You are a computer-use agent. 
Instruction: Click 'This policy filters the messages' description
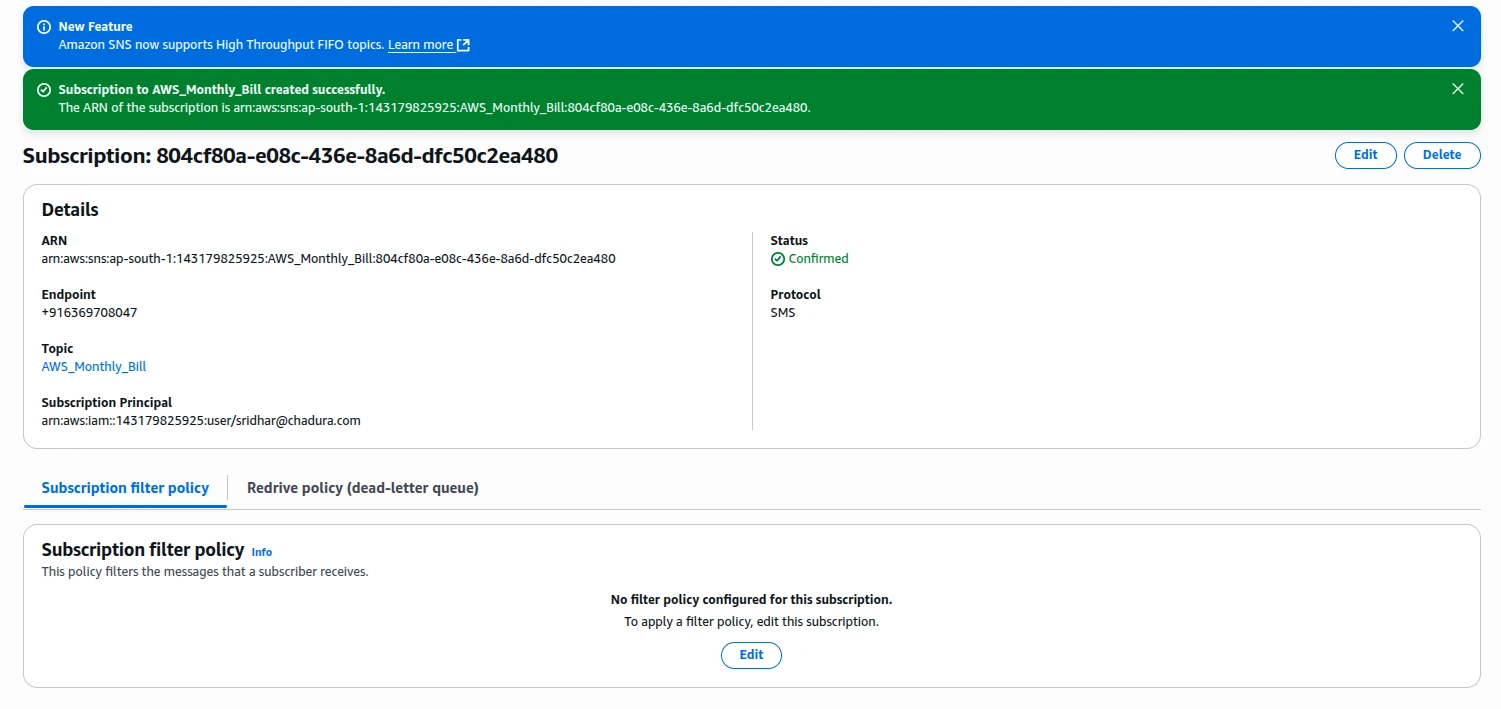205,572
